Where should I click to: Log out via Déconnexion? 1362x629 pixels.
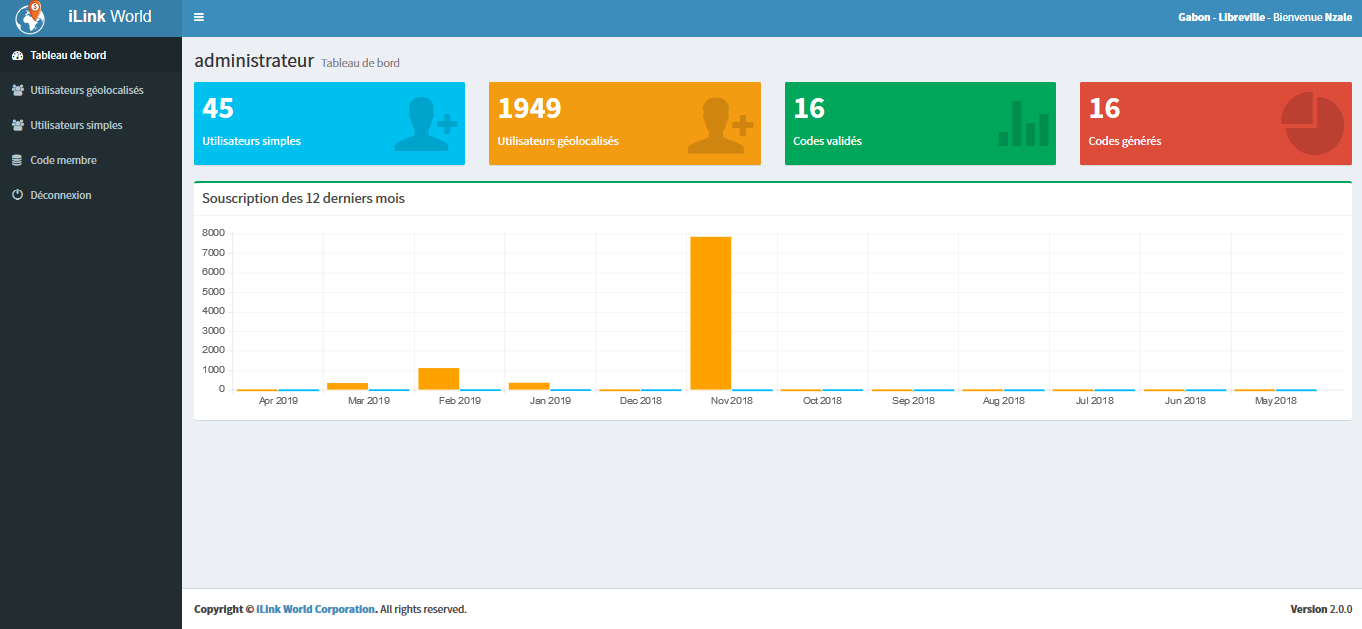tap(61, 196)
